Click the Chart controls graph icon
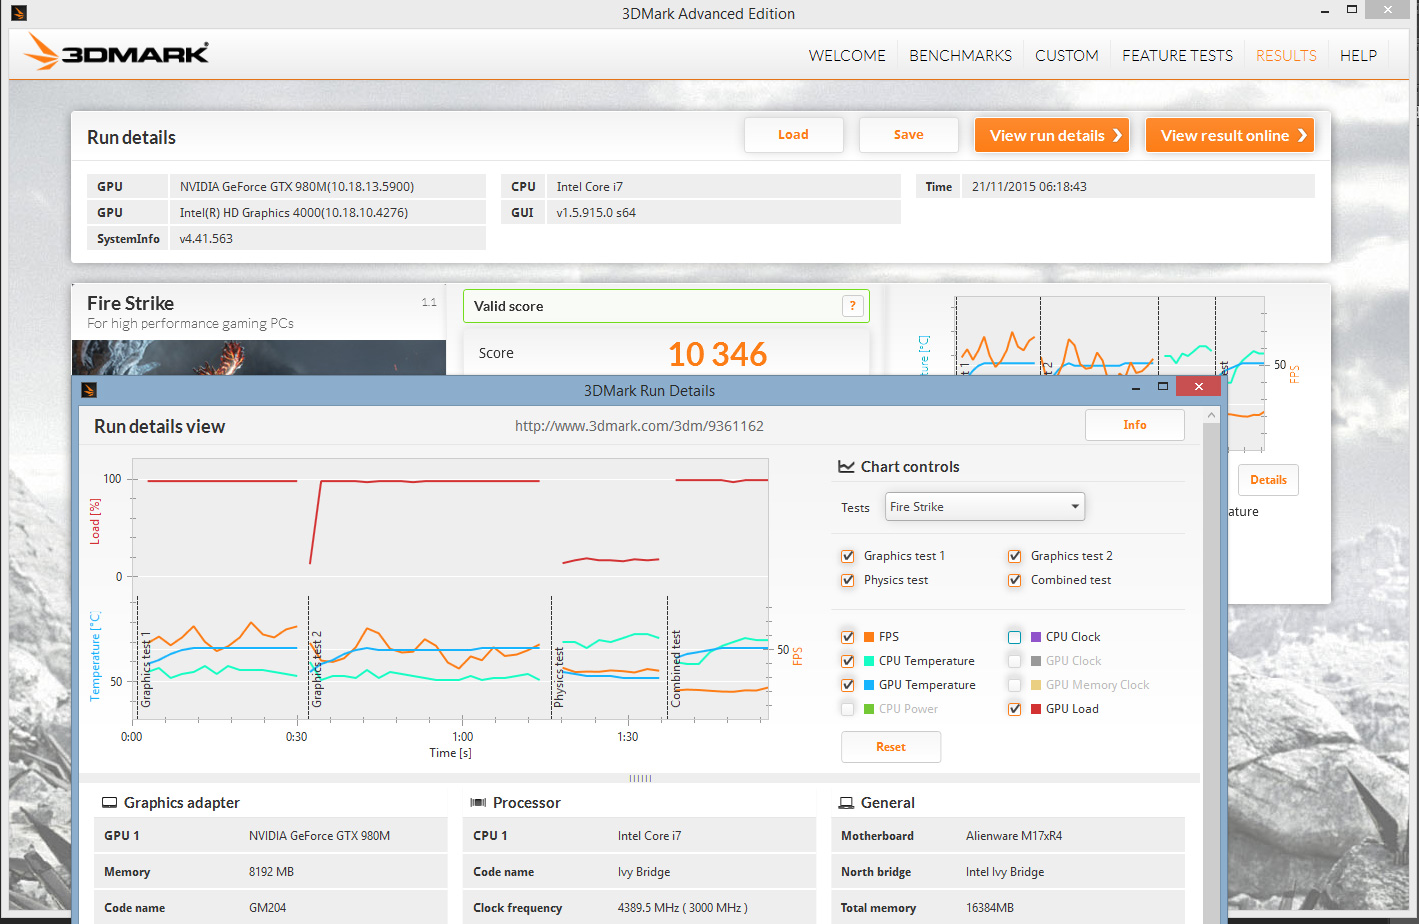 pyautogui.click(x=846, y=467)
